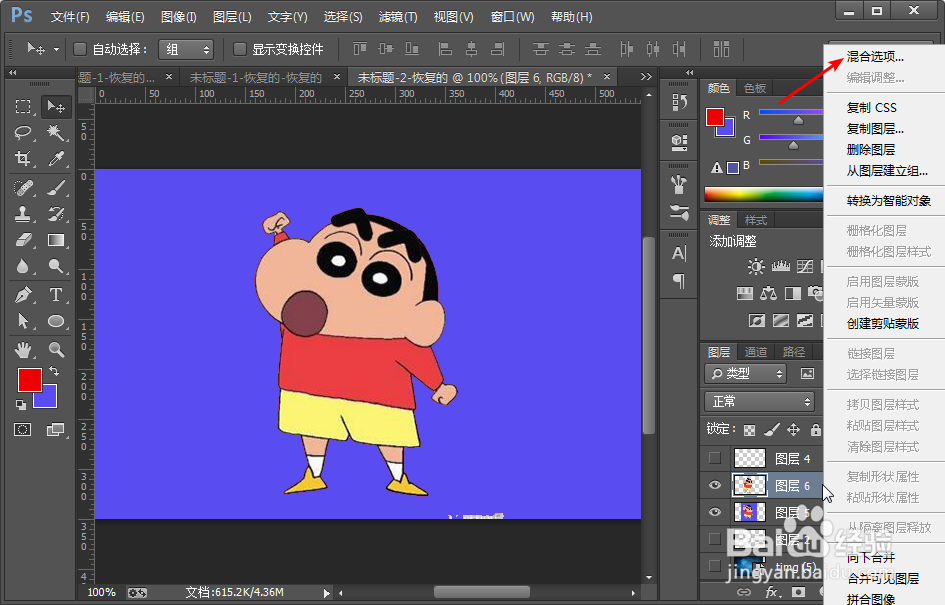
Task: Lock layer position
Action: click(794, 430)
